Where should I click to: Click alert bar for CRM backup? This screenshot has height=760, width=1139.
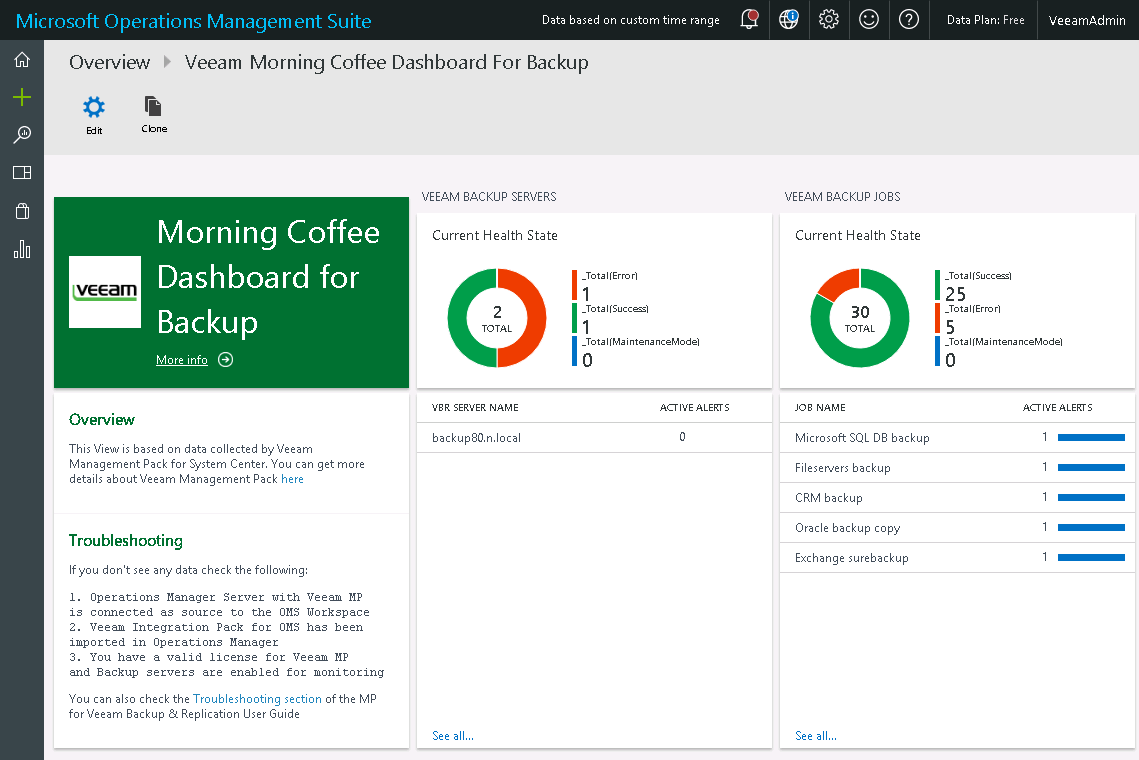[1091, 498]
